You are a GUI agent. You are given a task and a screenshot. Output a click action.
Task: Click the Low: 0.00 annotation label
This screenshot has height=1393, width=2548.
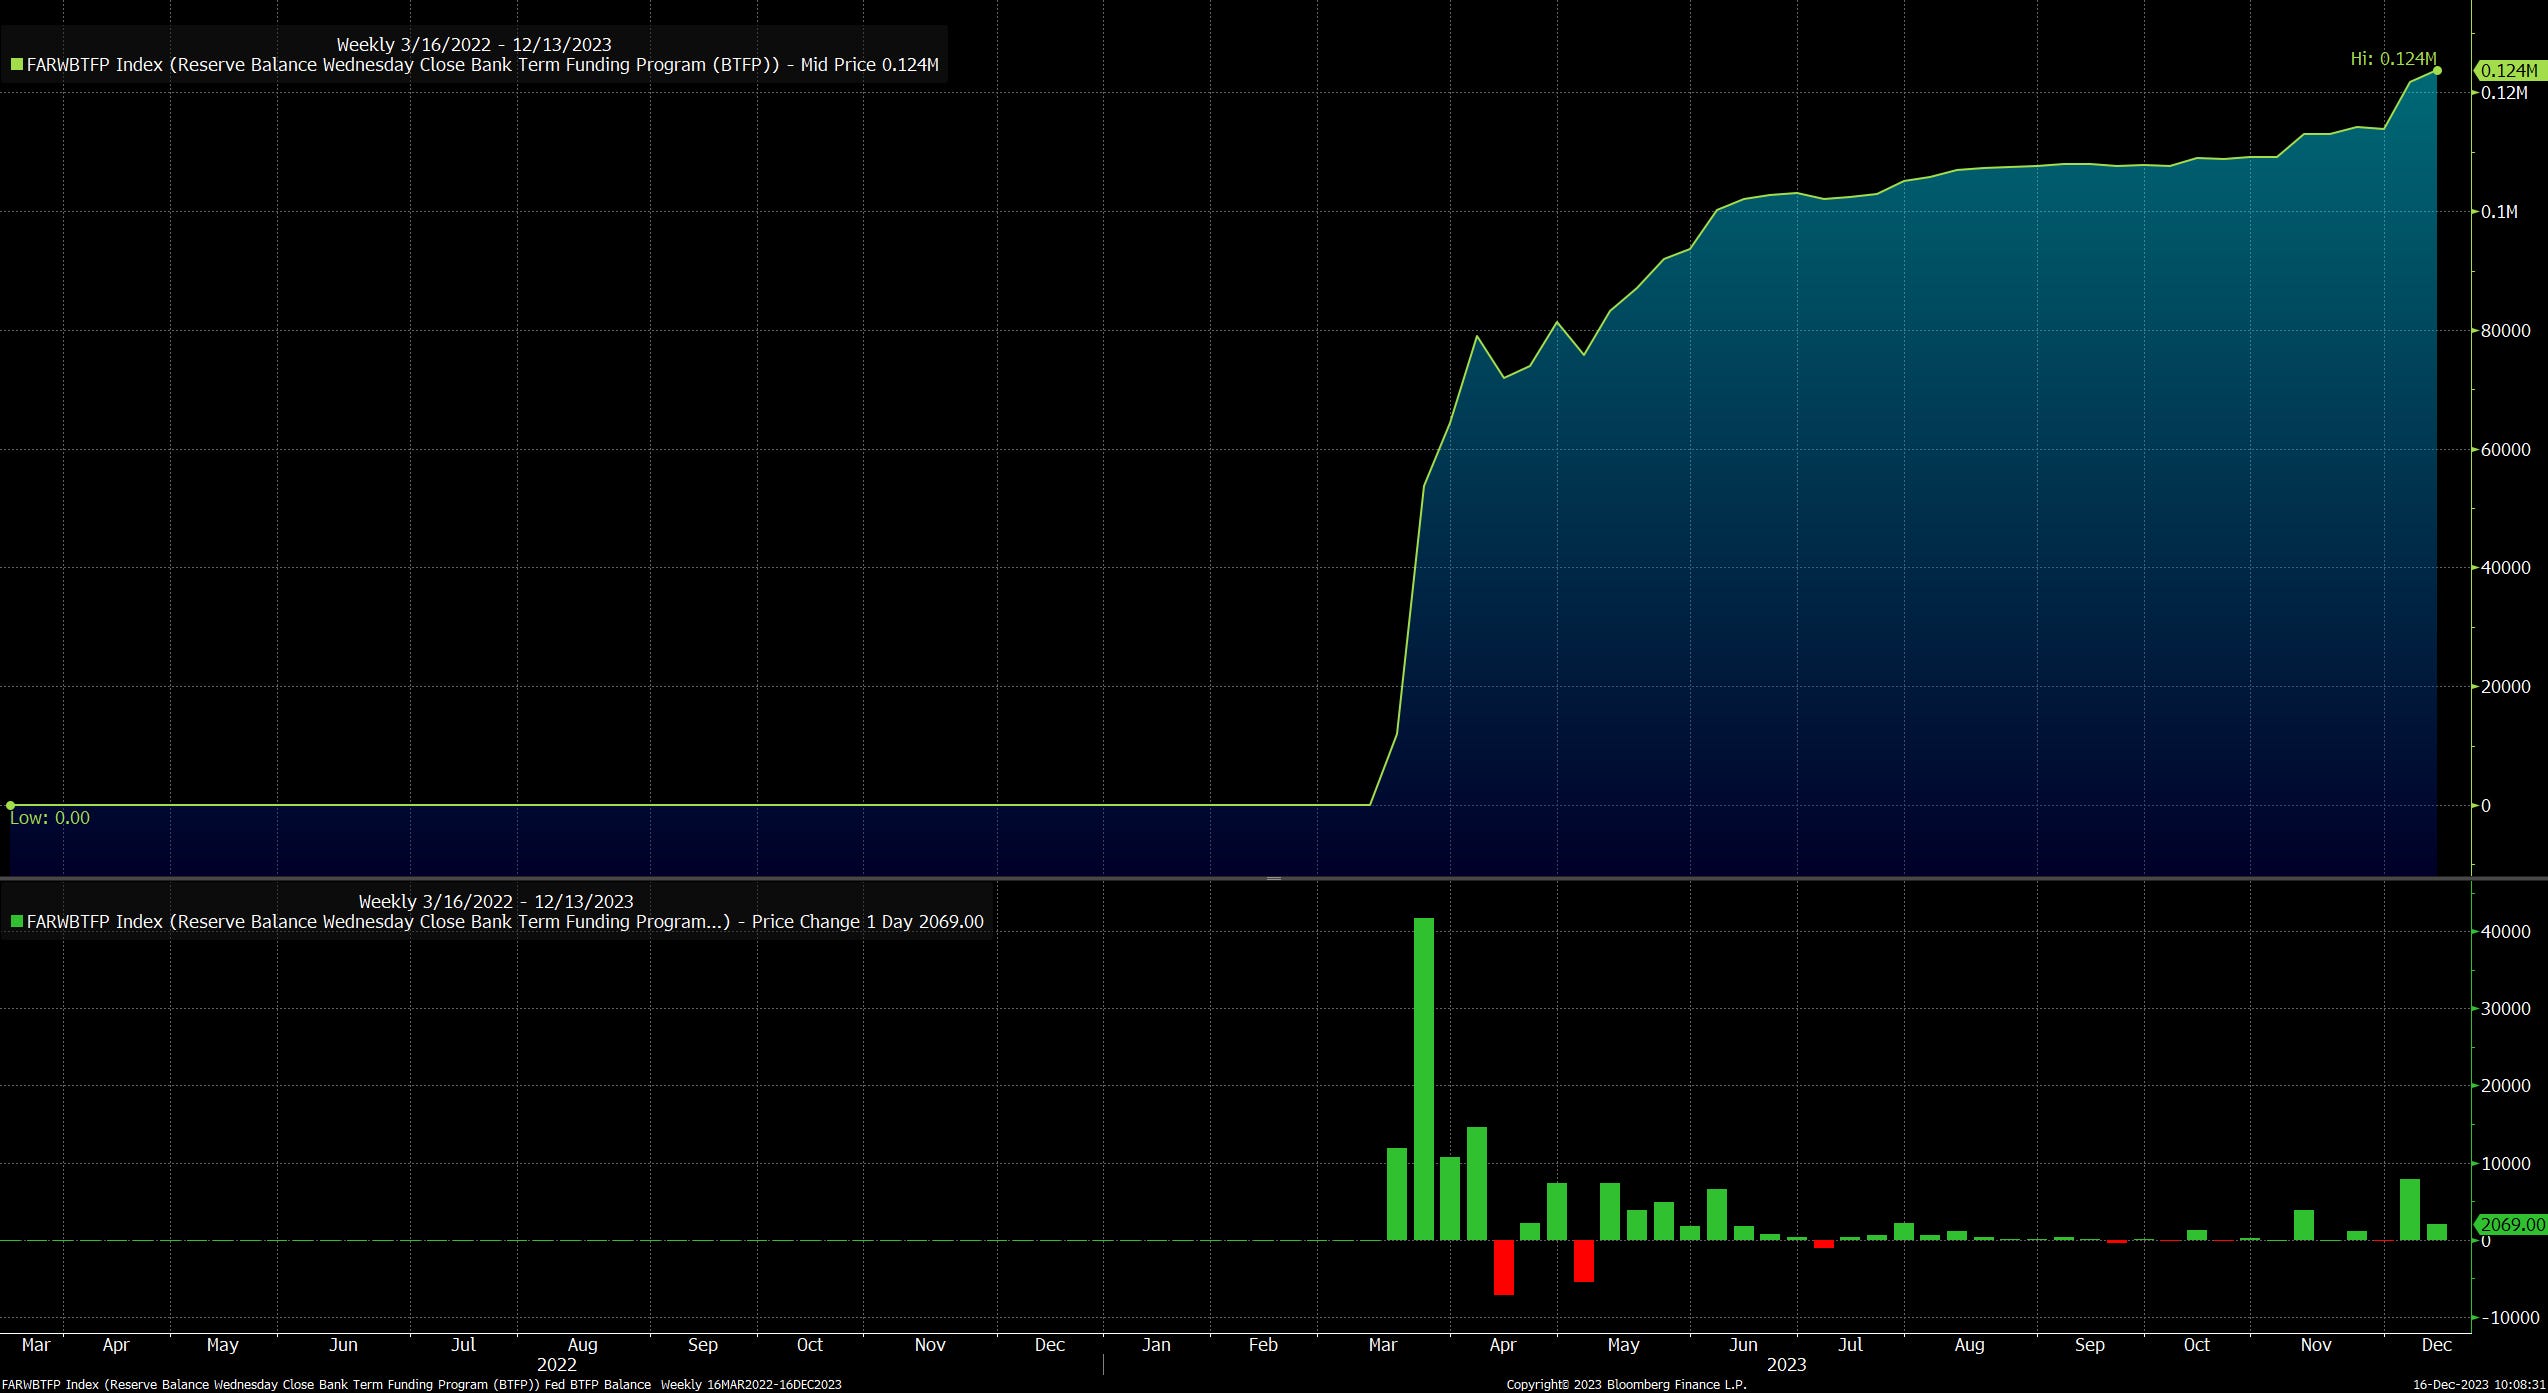[x=49, y=818]
